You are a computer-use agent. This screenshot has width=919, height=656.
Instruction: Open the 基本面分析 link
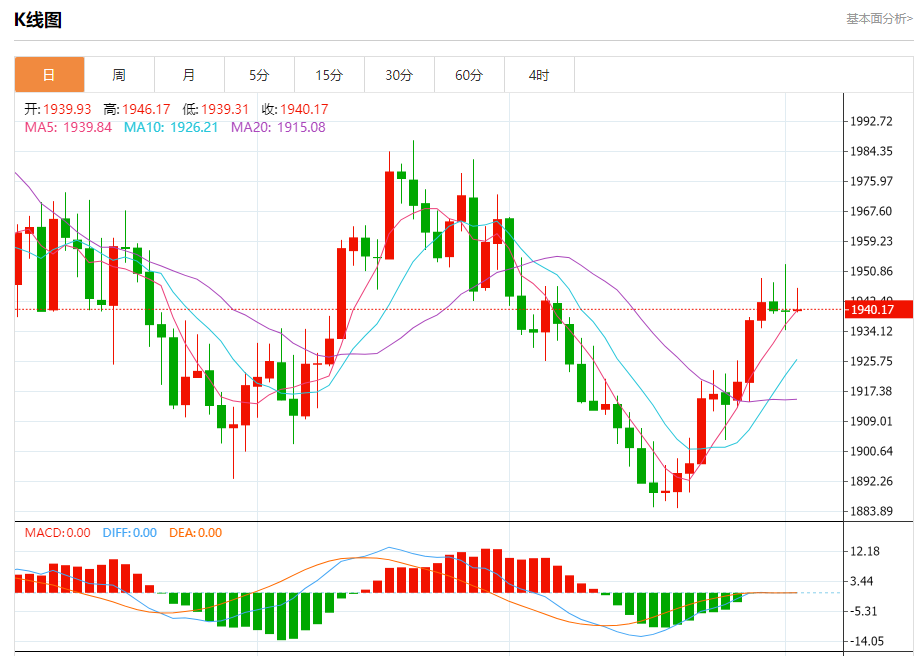click(879, 19)
